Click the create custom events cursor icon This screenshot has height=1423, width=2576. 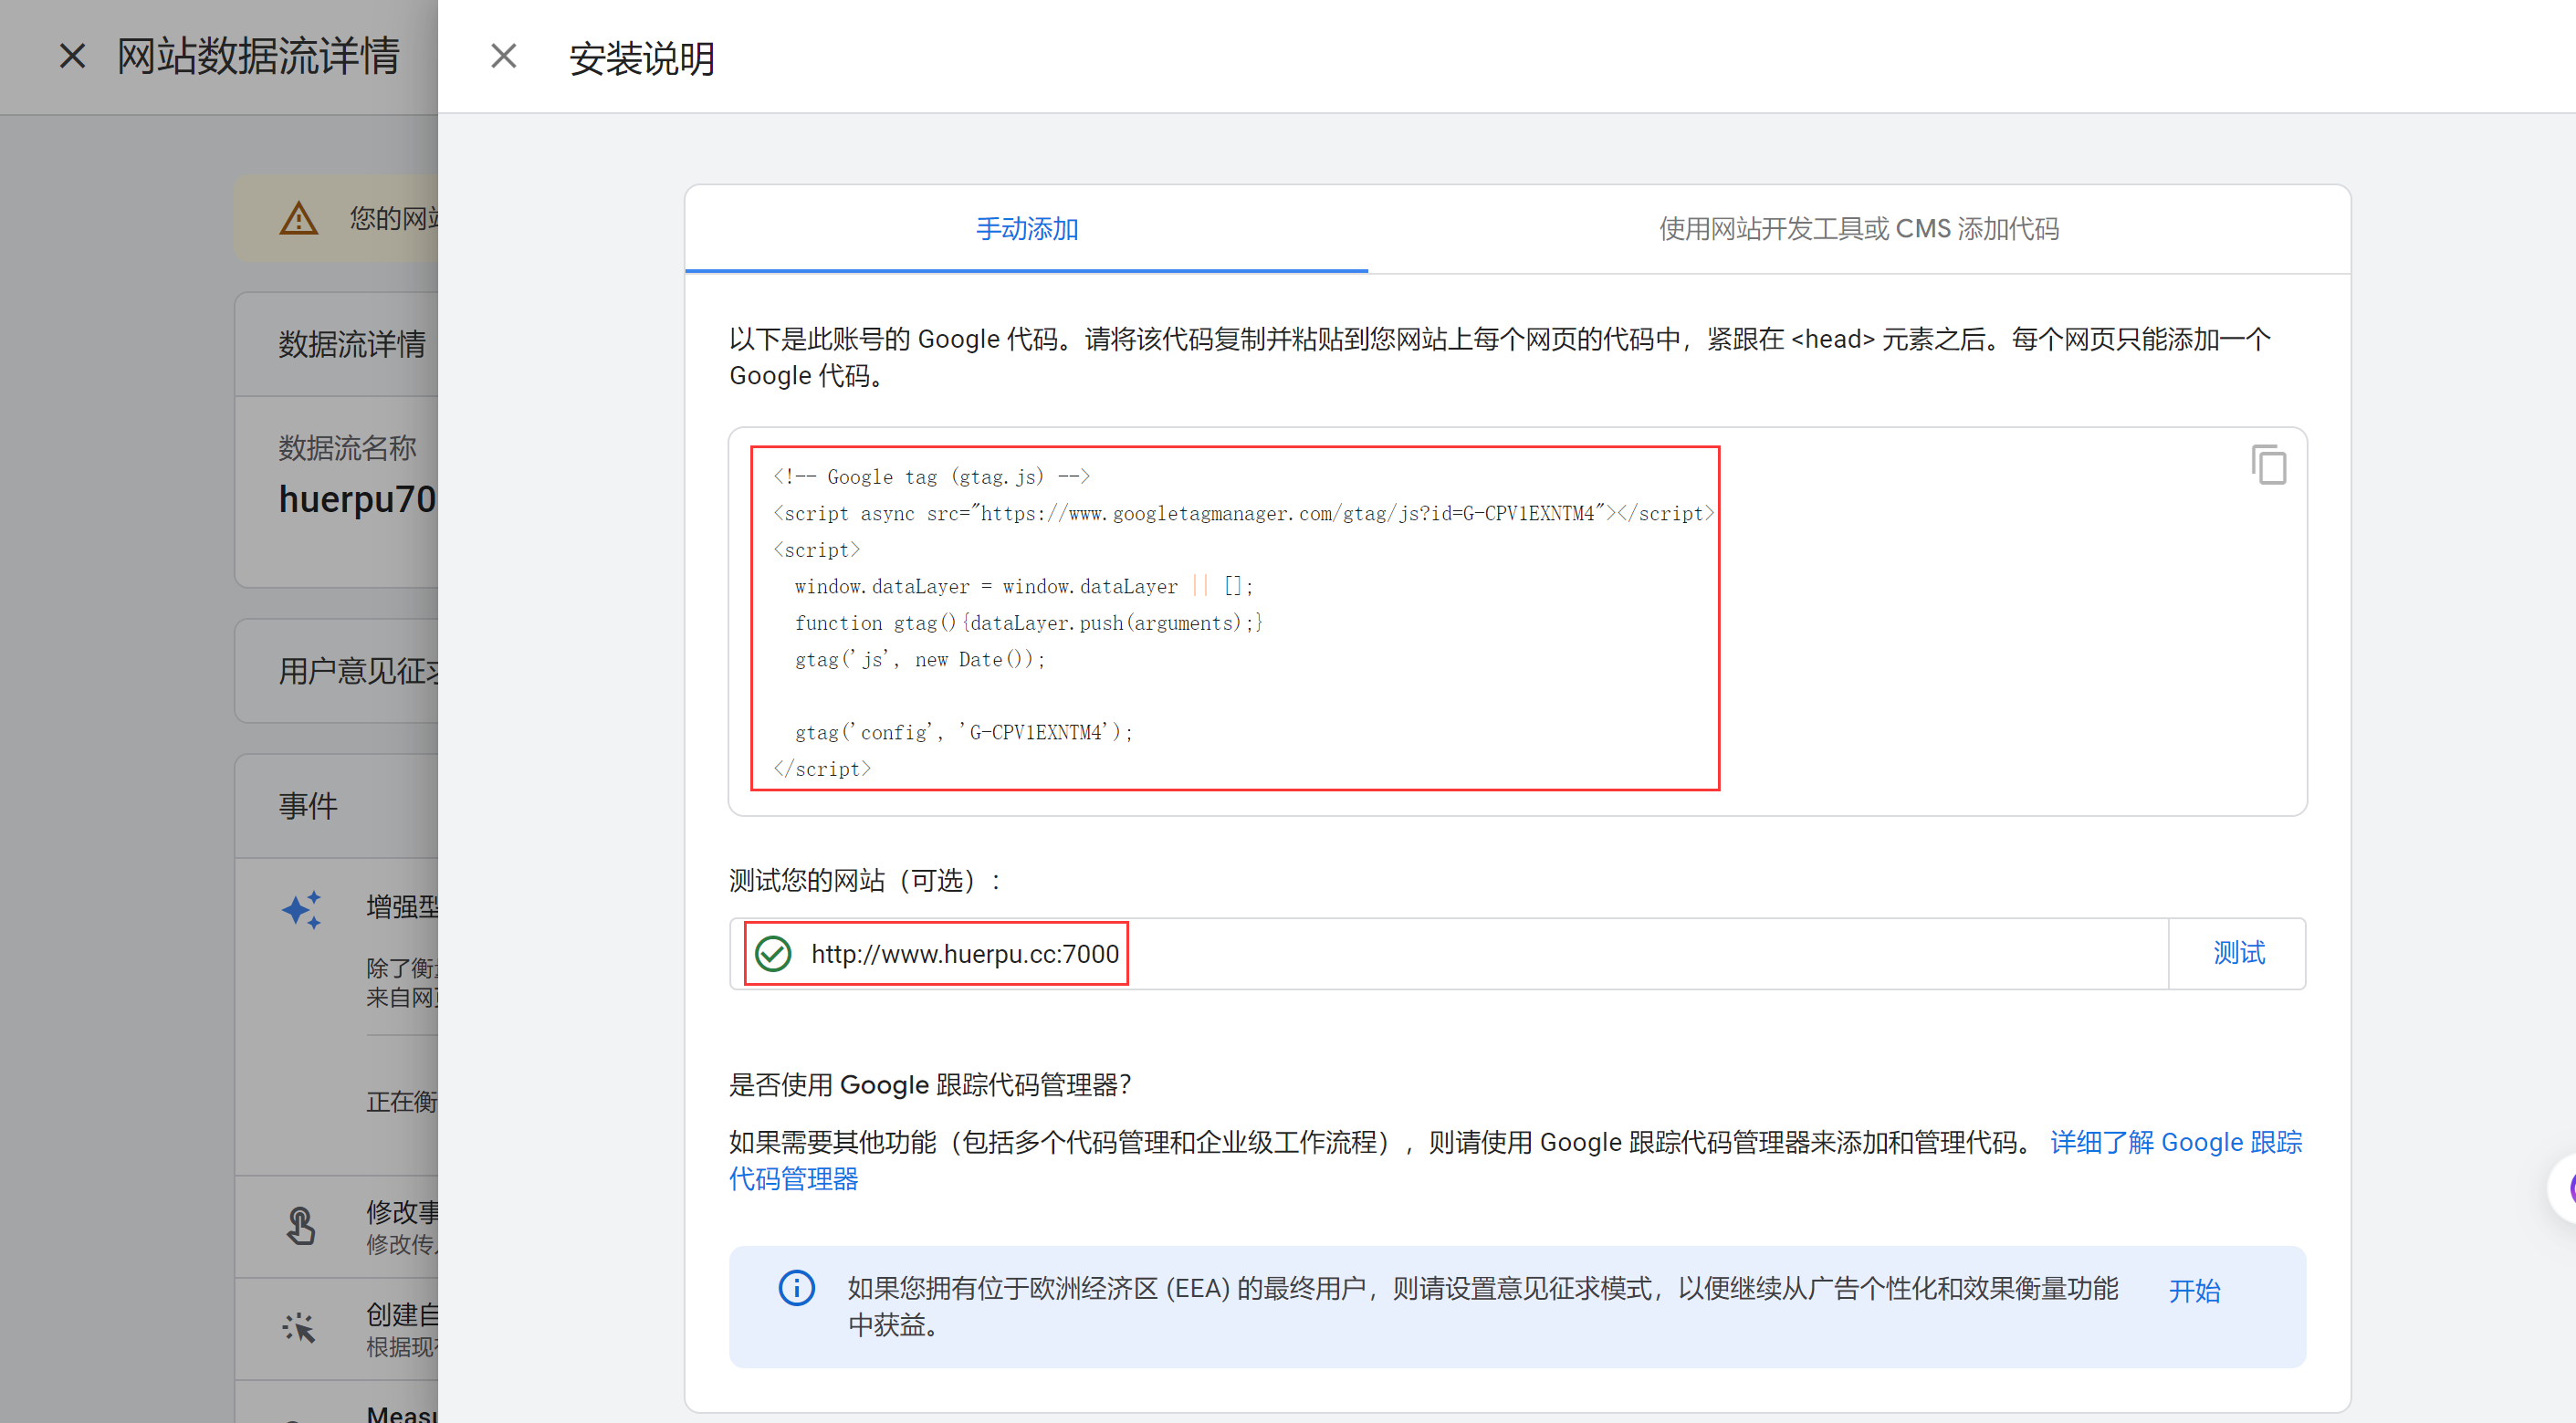click(299, 1328)
